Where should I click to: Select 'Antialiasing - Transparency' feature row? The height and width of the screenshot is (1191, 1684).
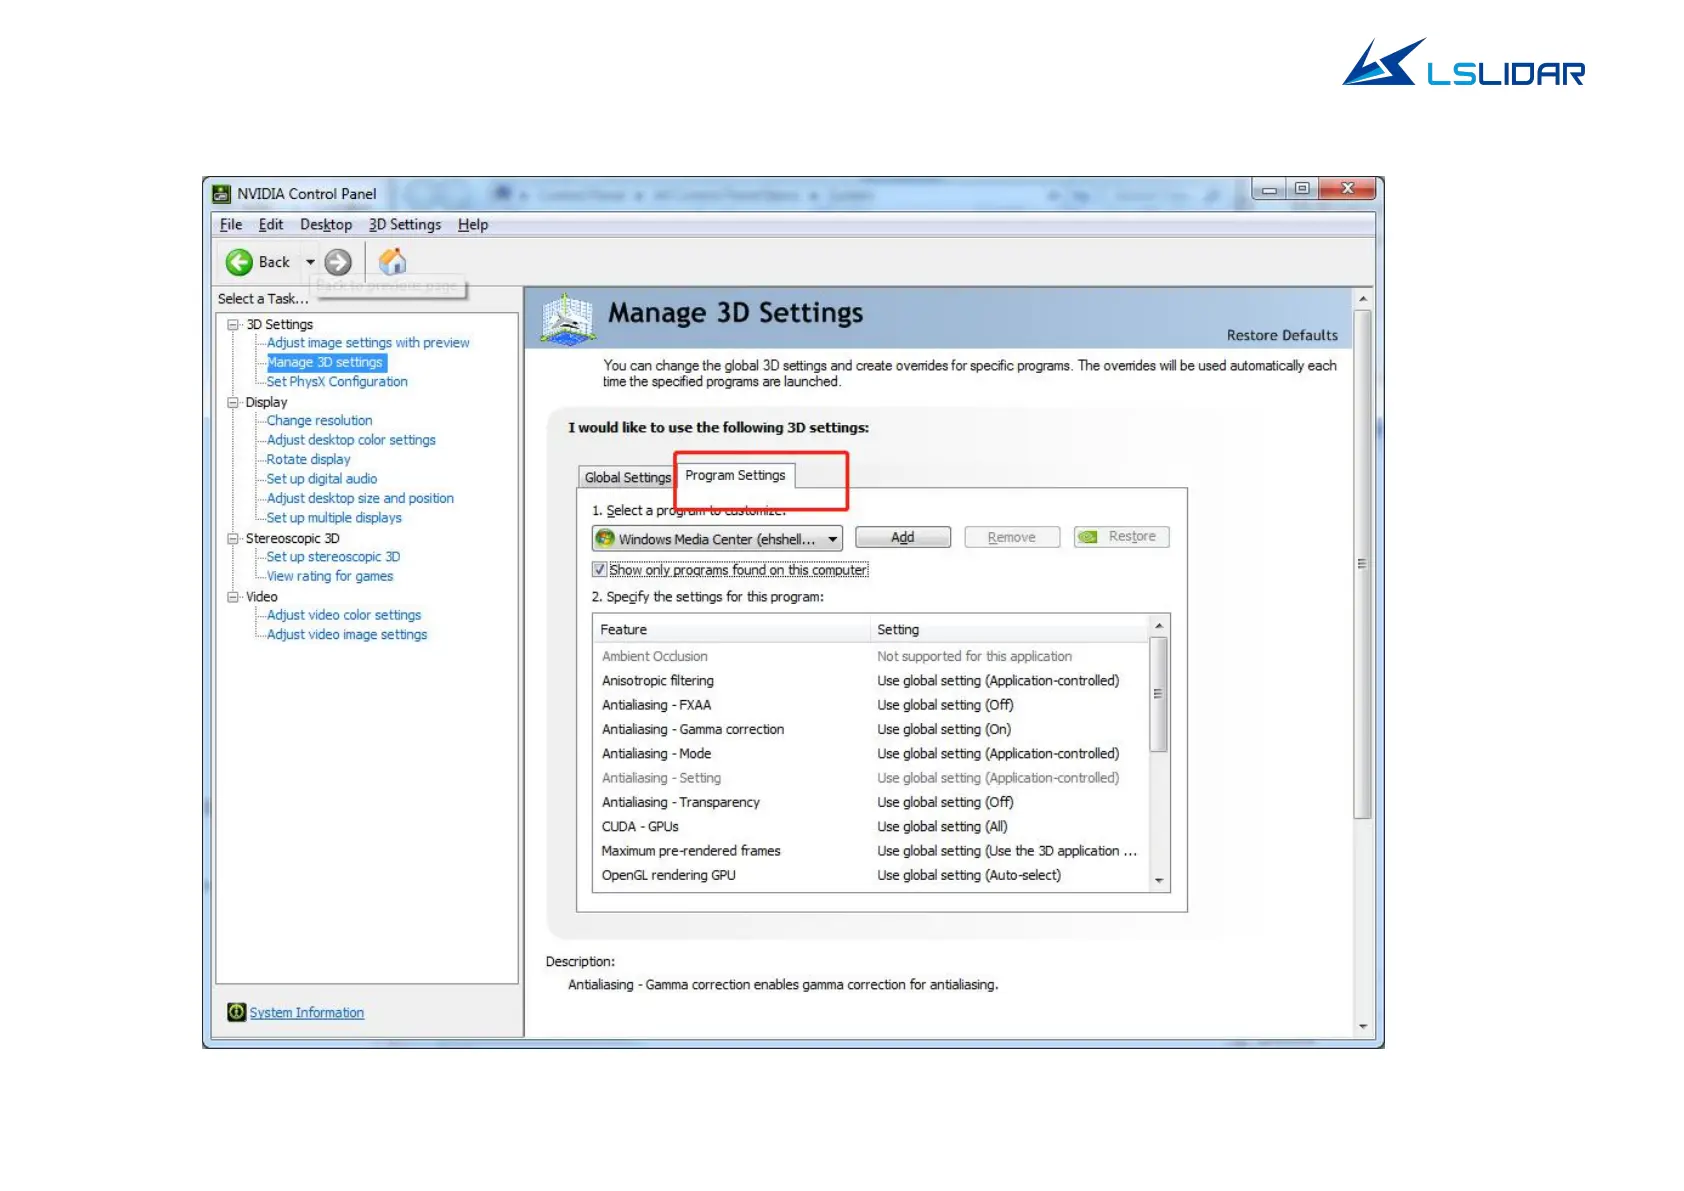point(871,803)
